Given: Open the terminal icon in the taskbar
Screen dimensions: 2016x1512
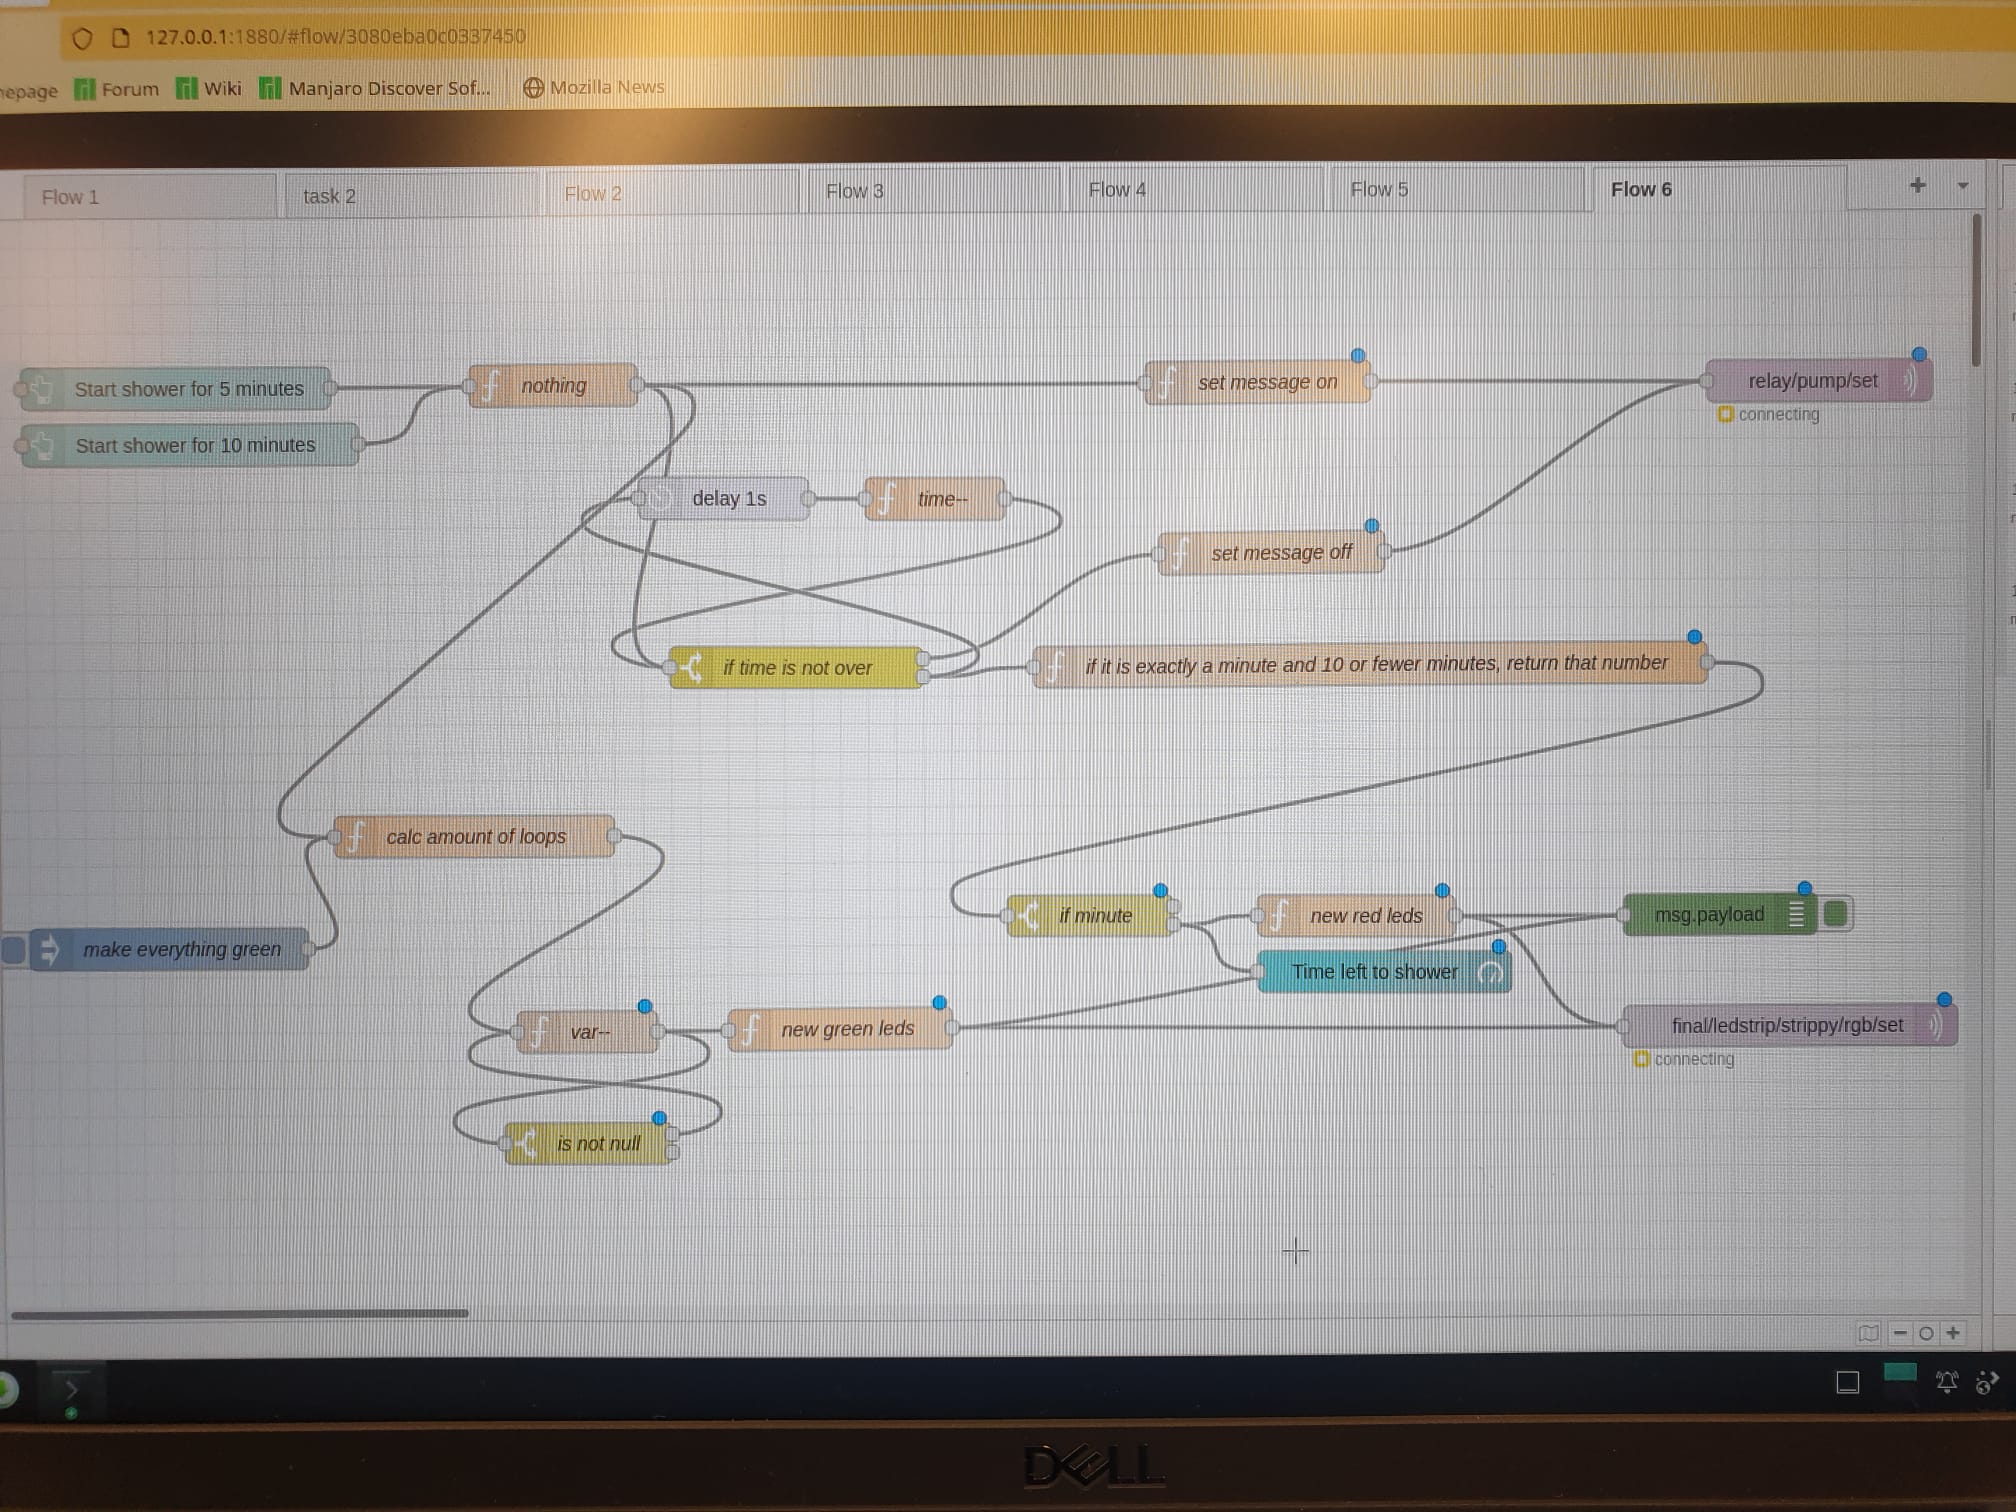Looking at the screenshot, I should [70, 1388].
